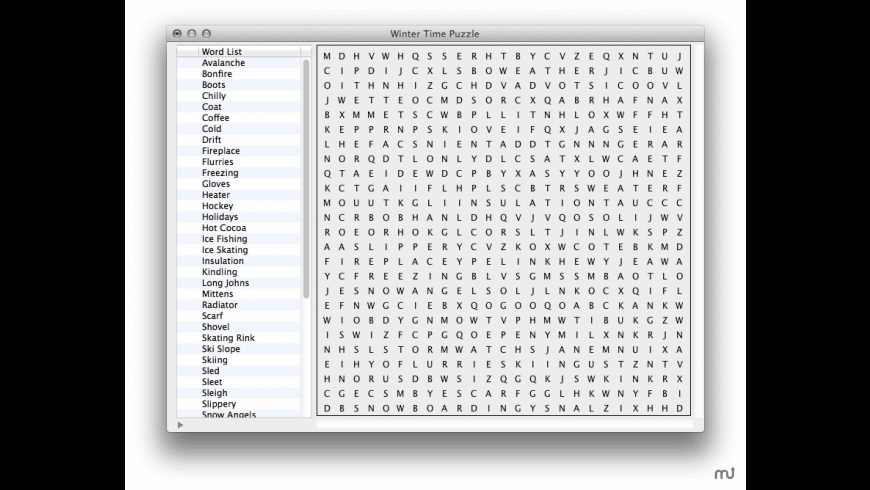
Task: Select Shovel in the word list
Action: (x=239, y=327)
